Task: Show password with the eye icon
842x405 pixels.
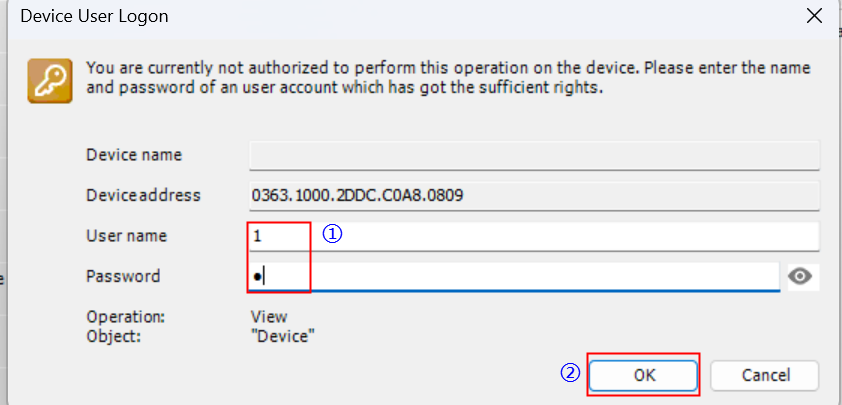Action: tap(800, 277)
